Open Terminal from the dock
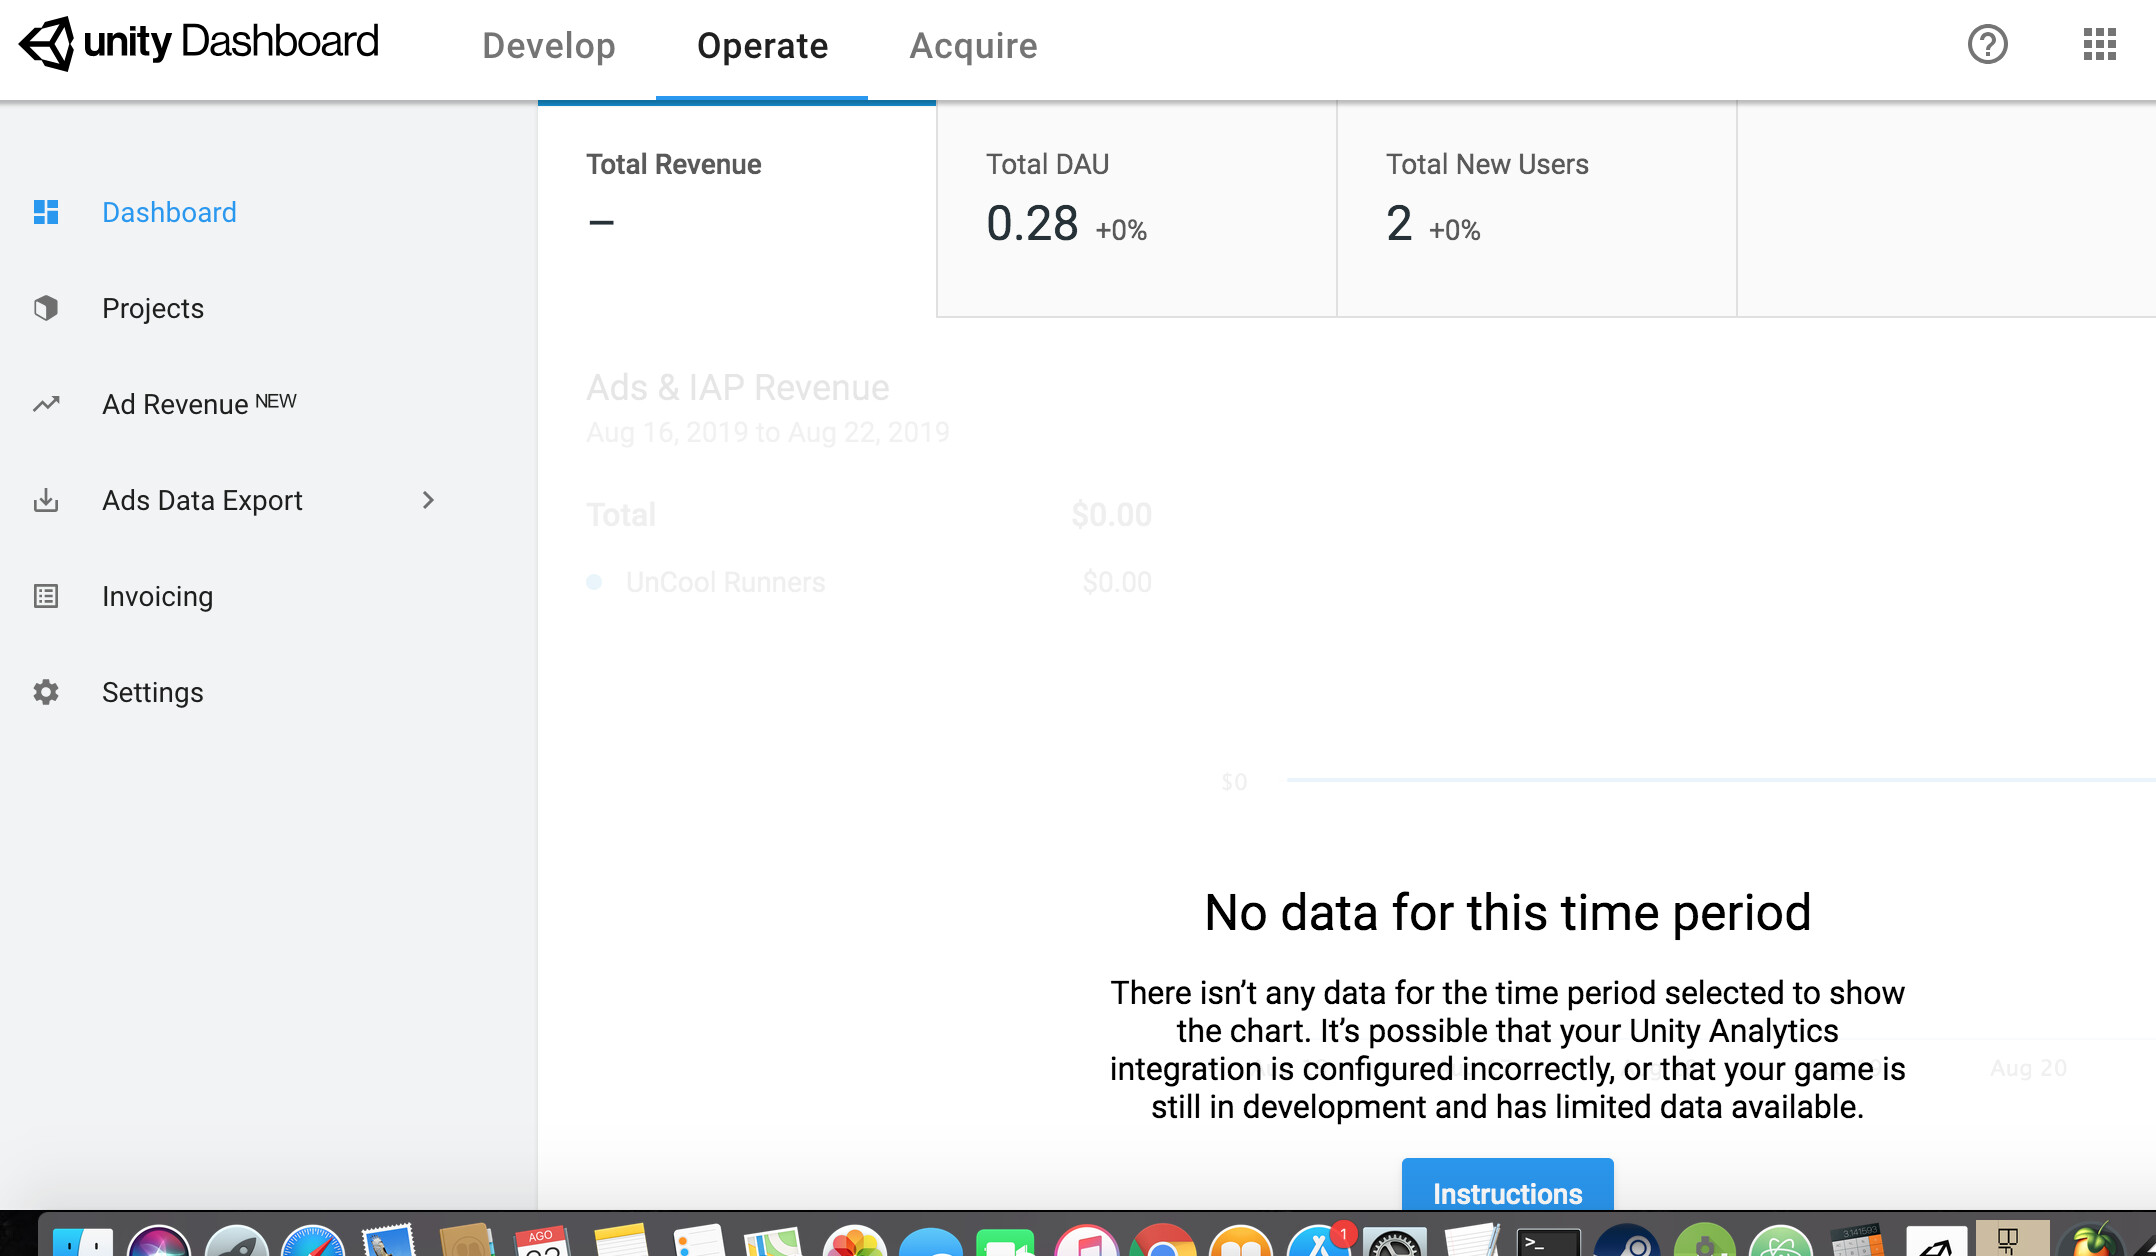The width and height of the screenshot is (2156, 1256). [x=1548, y=1246]
